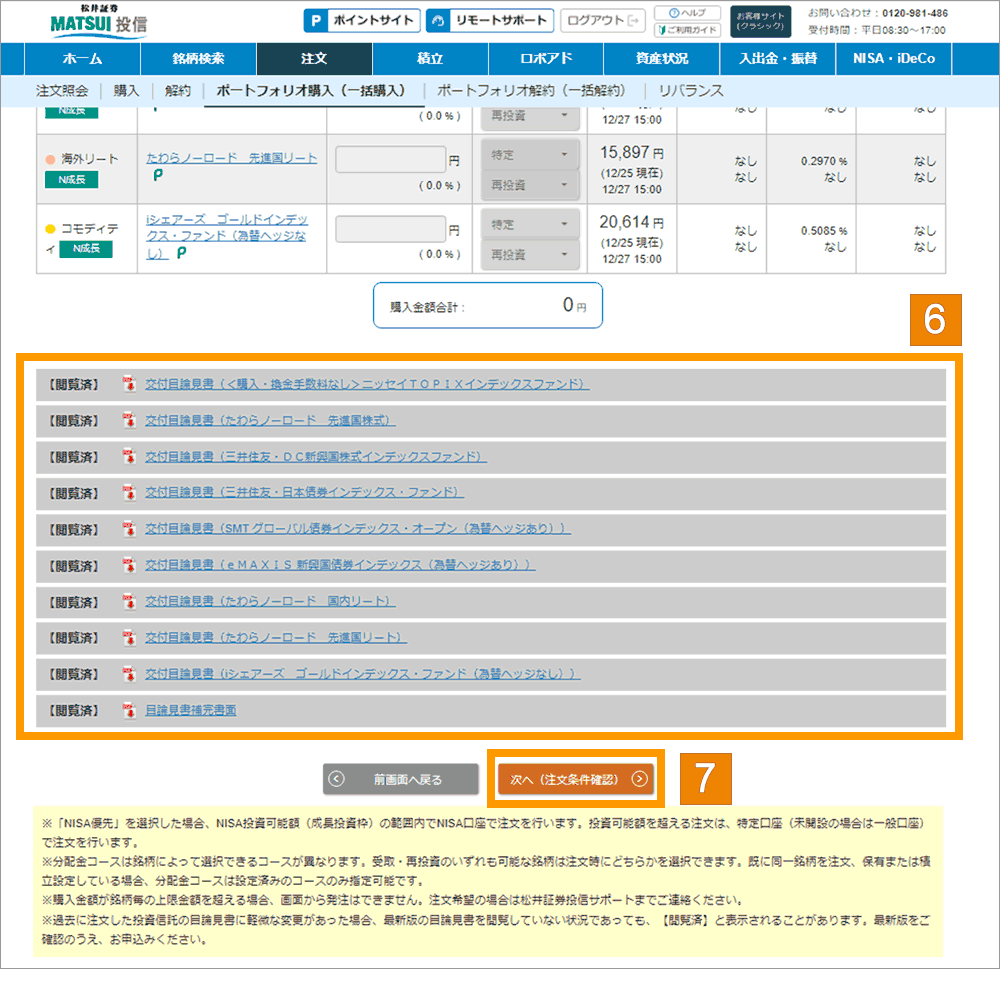Click PDF icon for ニッセイTOPIX prospectus
The width and height of the screenshot is (1000, 1005).
pos(129,384)
